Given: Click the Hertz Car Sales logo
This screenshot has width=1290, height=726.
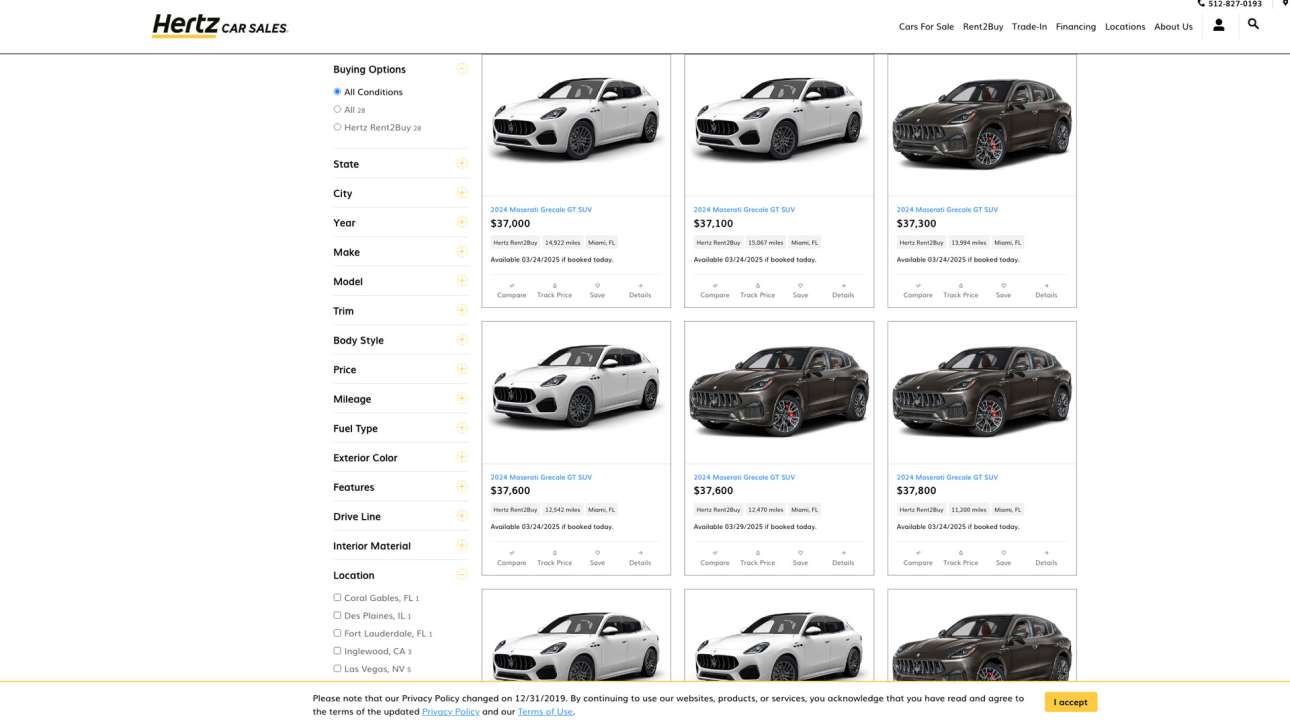Looking at the screenshot, I should pyautogui.click(x=219, y=26).
